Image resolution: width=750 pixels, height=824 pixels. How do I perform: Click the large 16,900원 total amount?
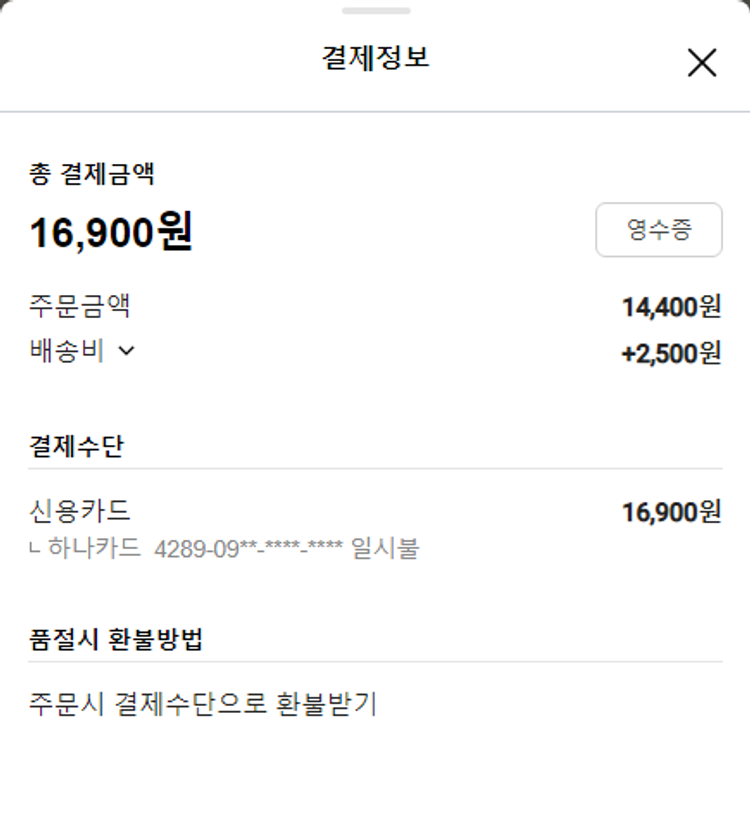click(111, 233)
